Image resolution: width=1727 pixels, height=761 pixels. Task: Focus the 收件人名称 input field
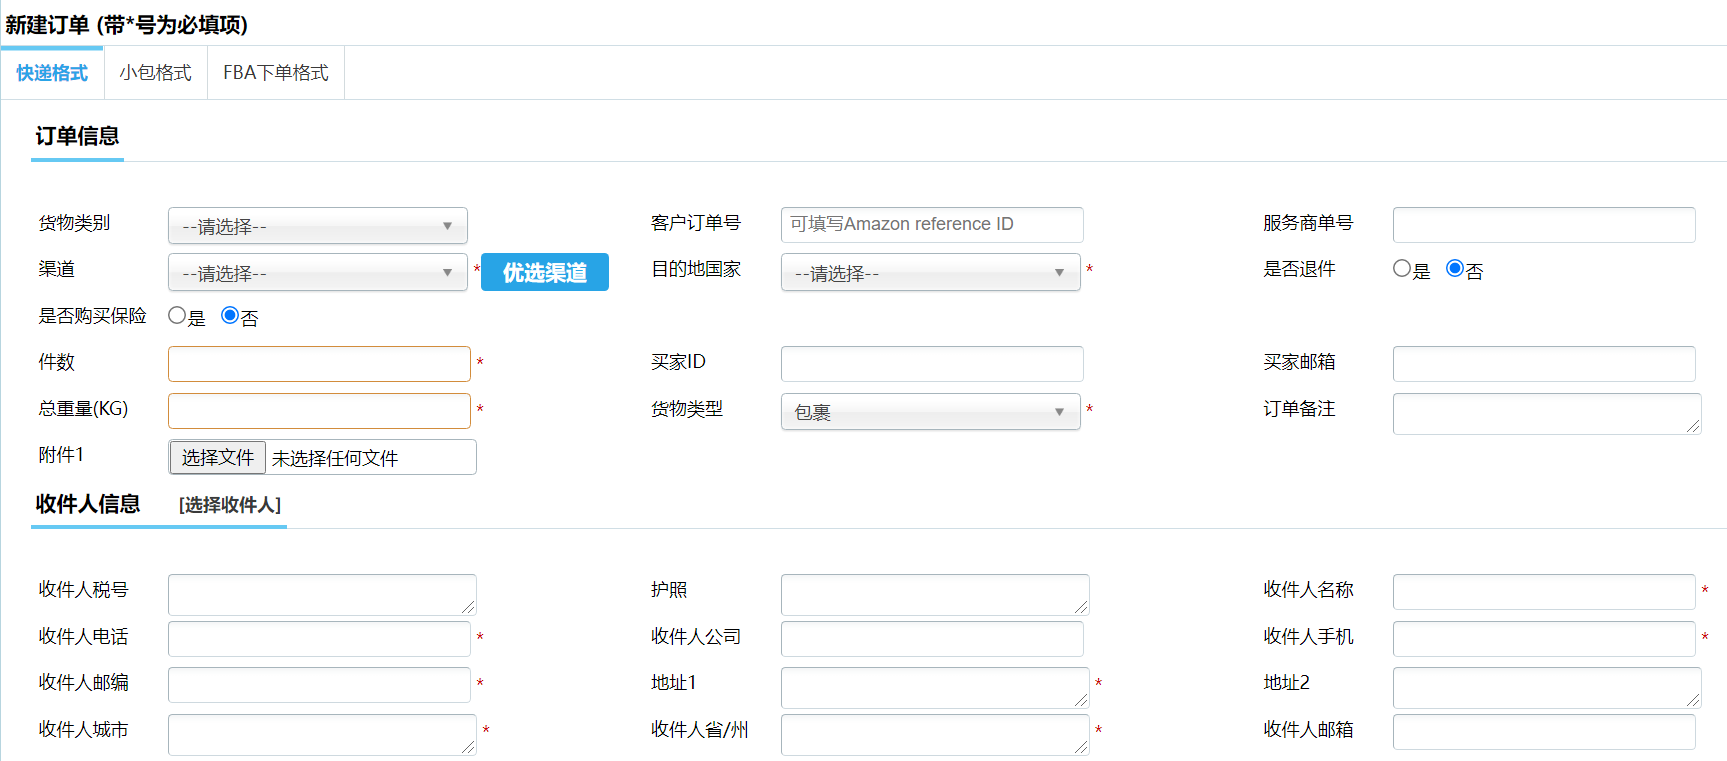[1543, 592]
